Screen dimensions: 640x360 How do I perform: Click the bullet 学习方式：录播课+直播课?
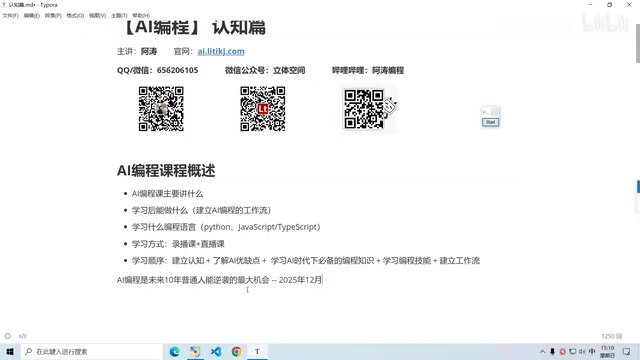point(178,244)
